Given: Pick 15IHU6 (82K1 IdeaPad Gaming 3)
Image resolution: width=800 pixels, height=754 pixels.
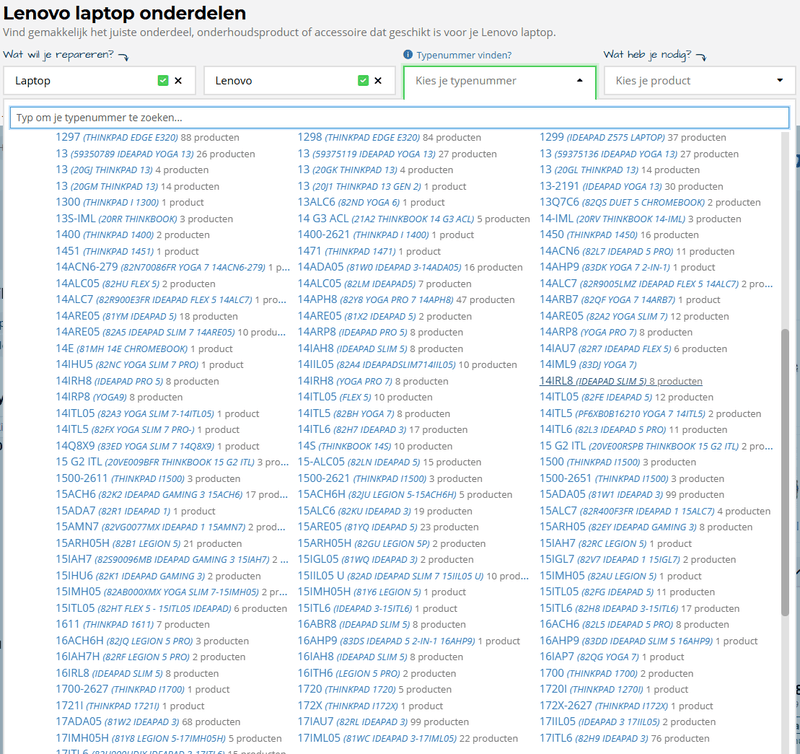Looking at the screenshot, I should point(158,576).
